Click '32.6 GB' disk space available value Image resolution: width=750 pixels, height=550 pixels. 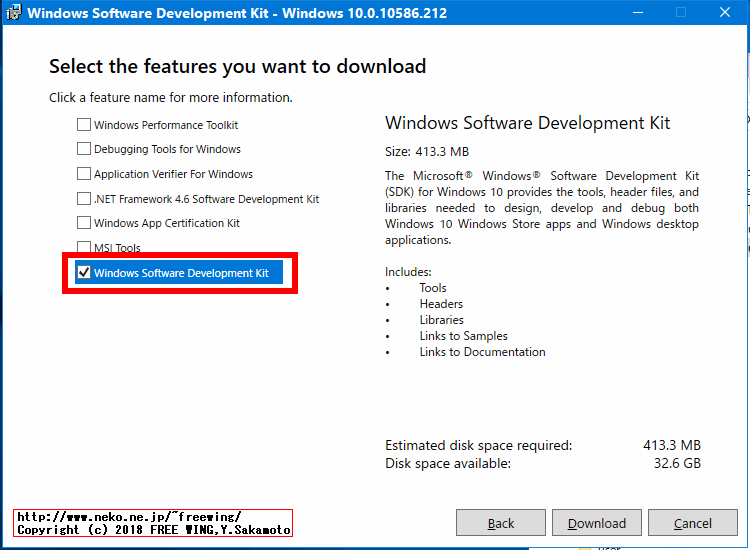(677, 463)
